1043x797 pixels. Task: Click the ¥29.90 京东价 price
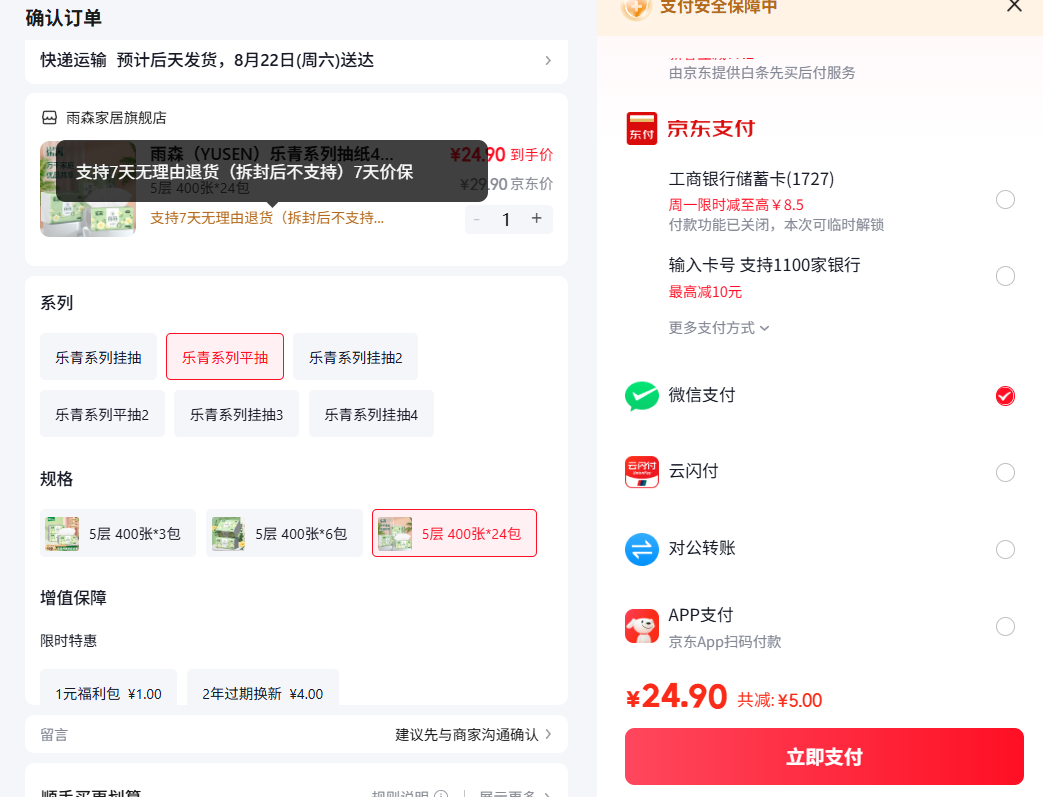(x=506, y=184)
